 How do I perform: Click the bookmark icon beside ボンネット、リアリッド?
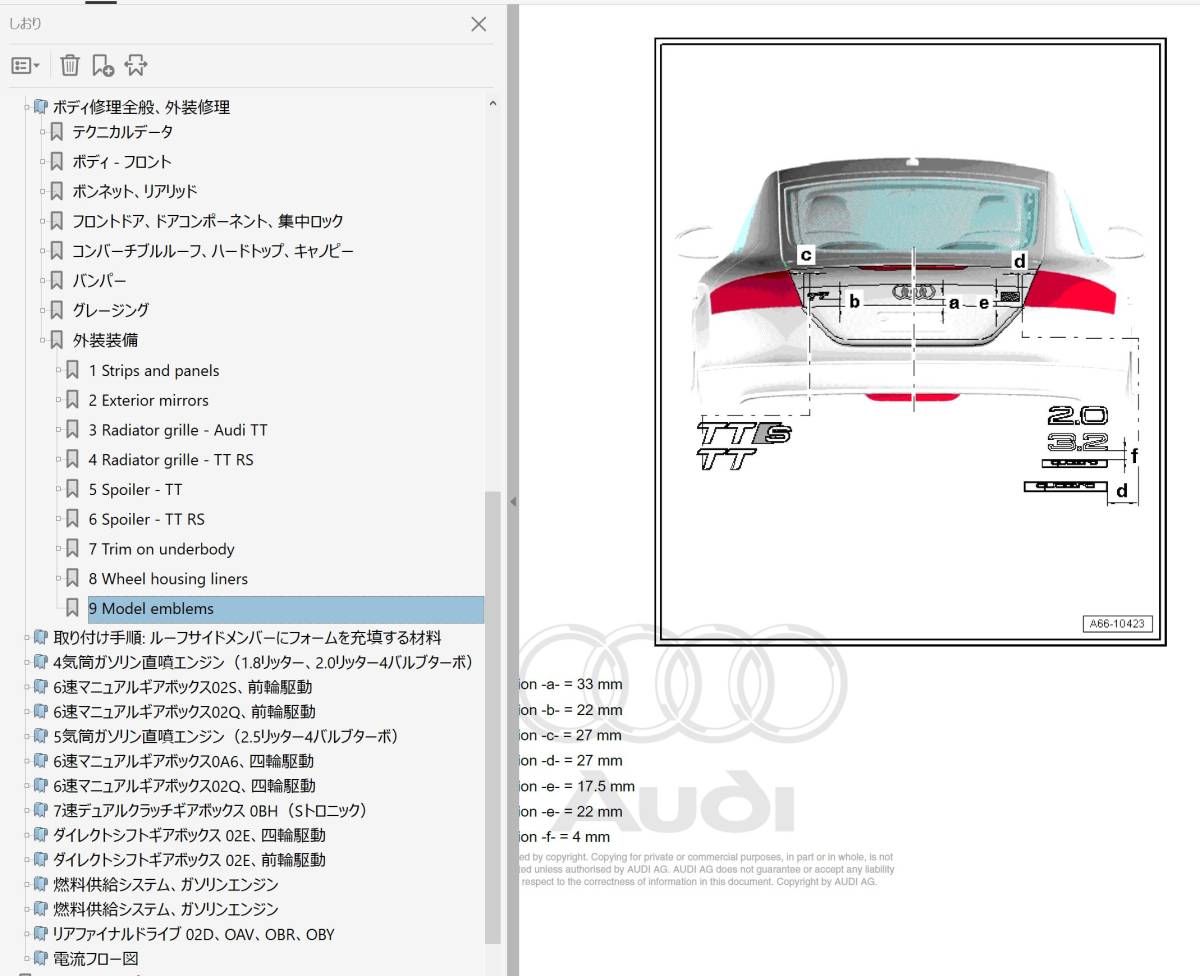tap(57, 191)
